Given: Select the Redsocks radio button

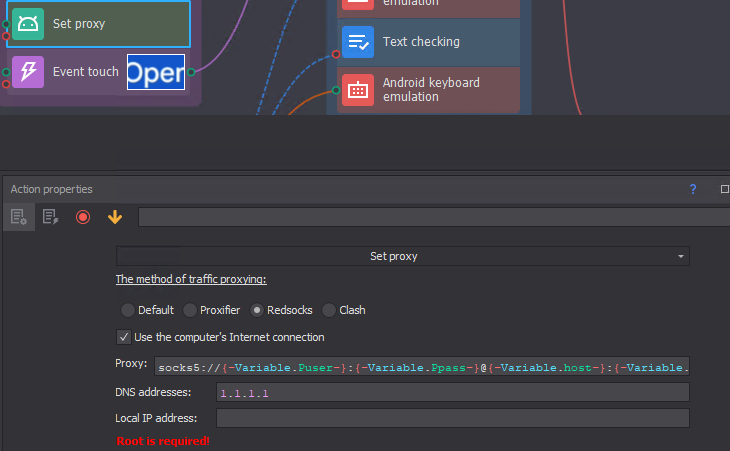Looking at the screenshot, I should 258,310.
